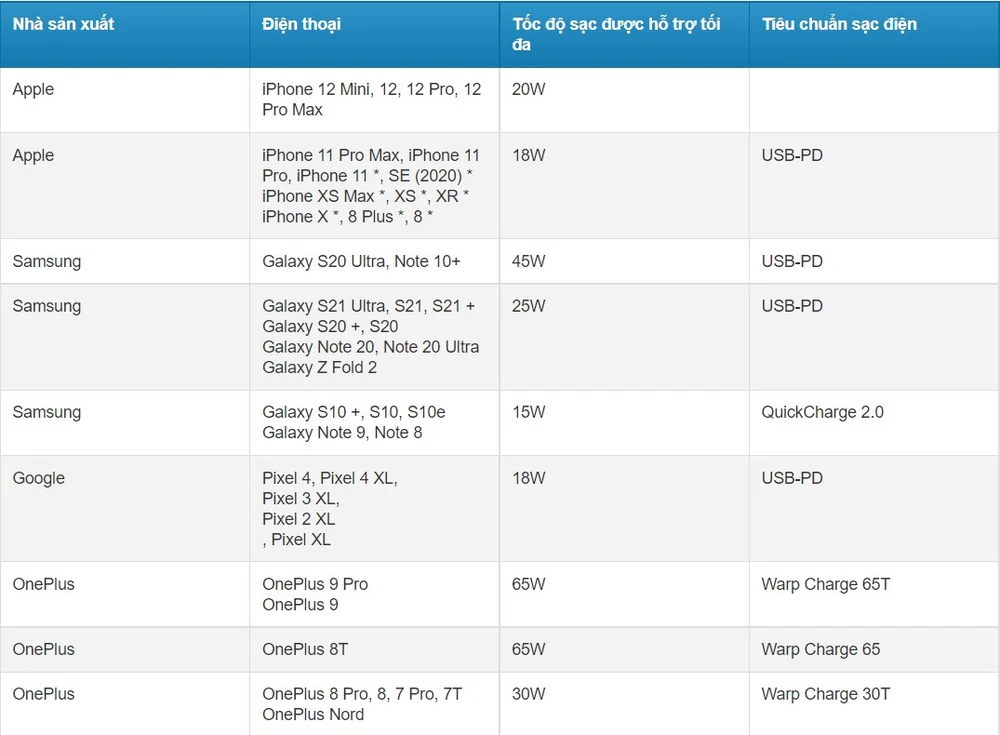Click the Warp Charge 65T cell

coord(825,584)
